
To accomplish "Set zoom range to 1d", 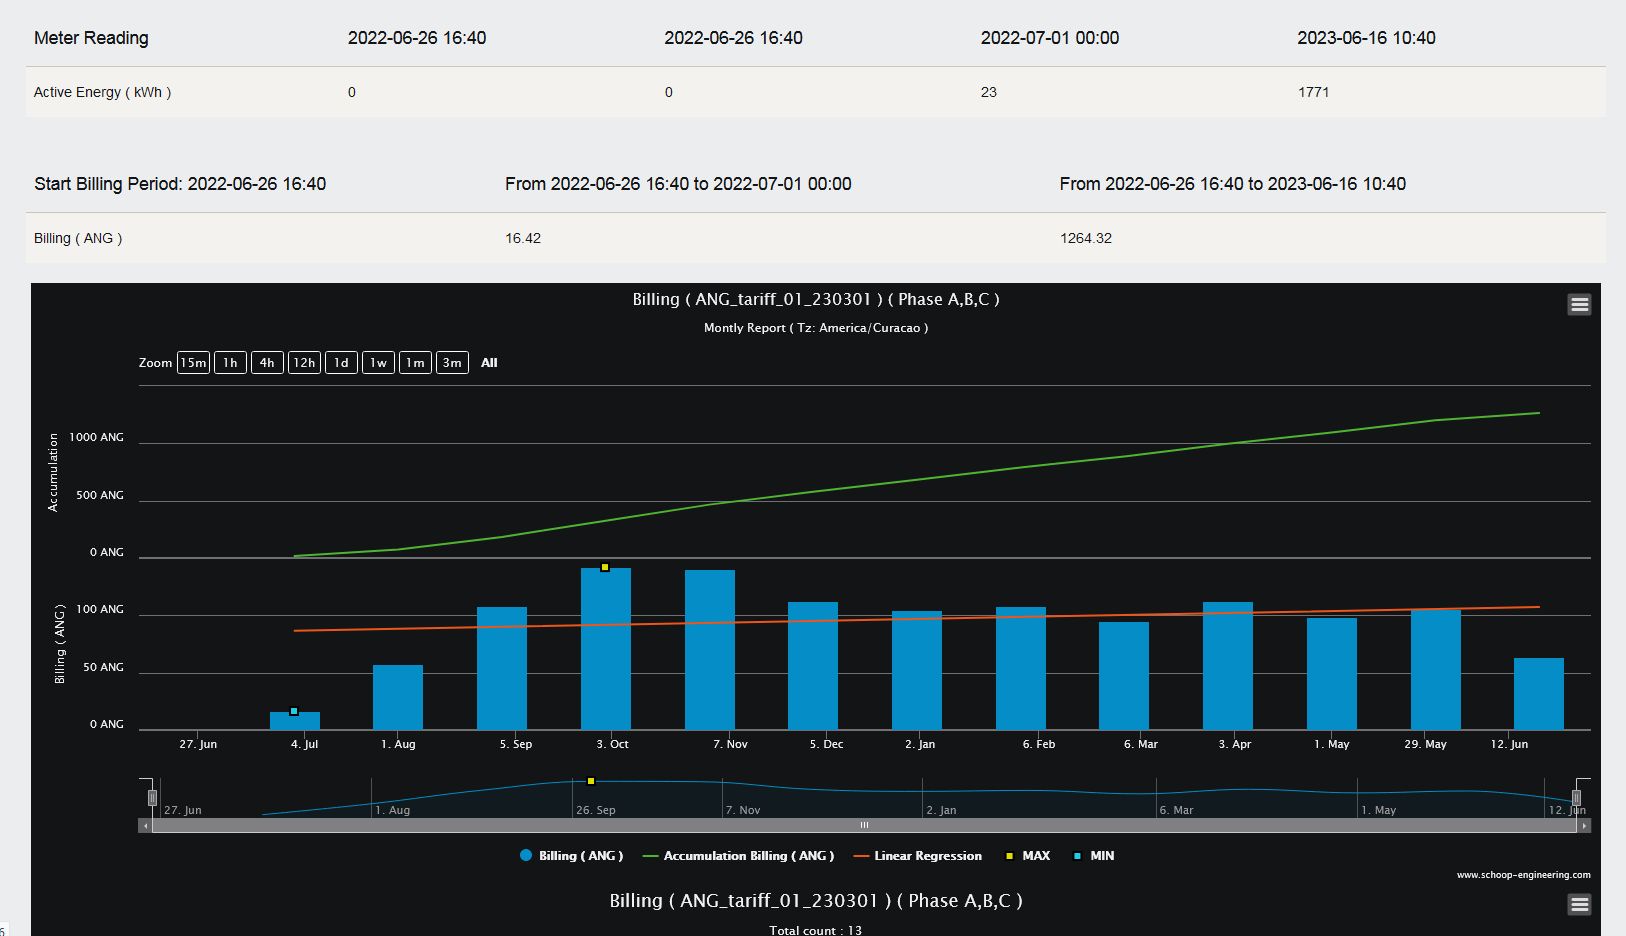I will (341, 363).
